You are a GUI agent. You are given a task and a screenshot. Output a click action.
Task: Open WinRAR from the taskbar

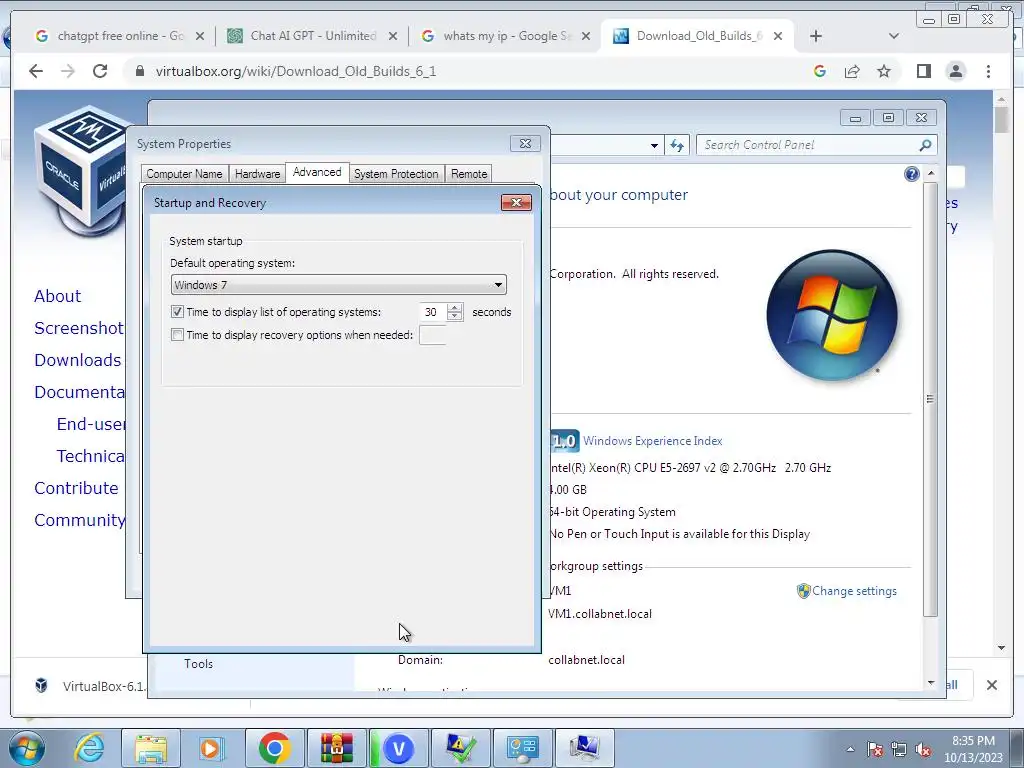coord(336,748)
